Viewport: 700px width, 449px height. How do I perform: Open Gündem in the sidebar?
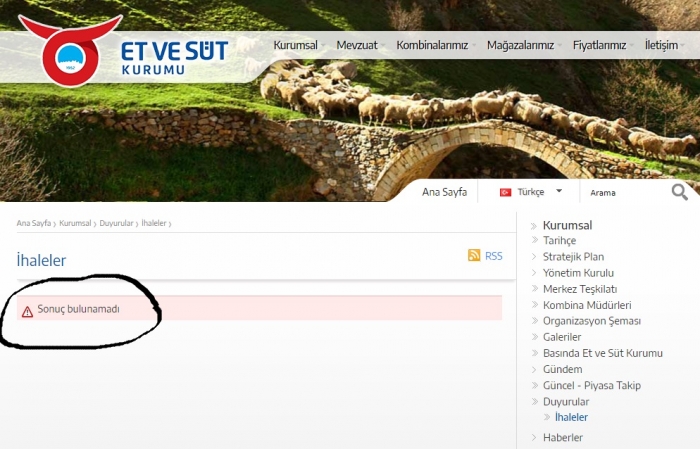tap(562, 369)
